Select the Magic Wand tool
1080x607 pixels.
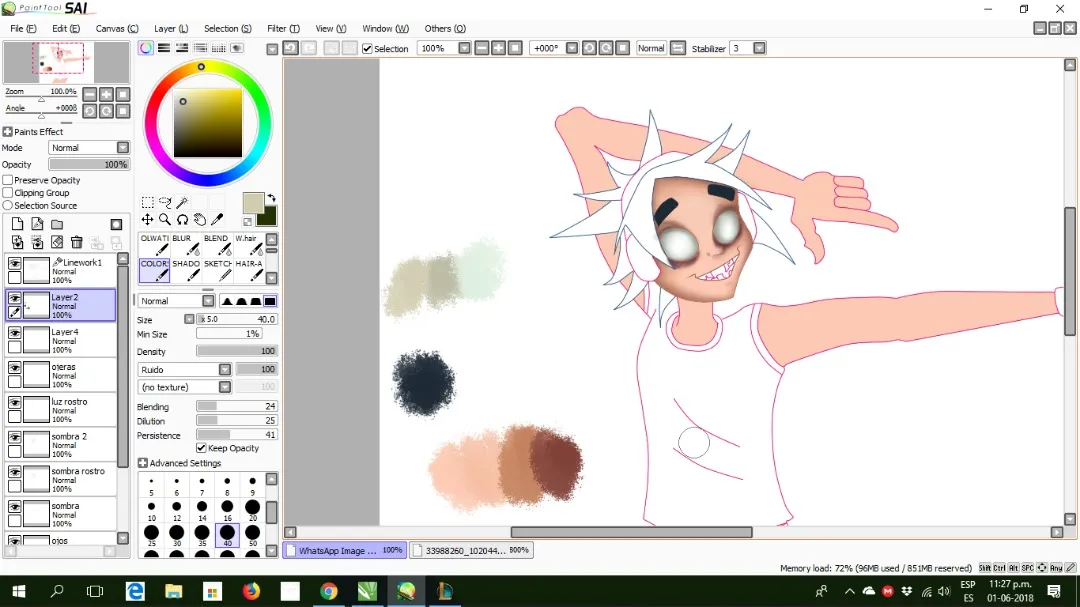click(x=183, y=202)
